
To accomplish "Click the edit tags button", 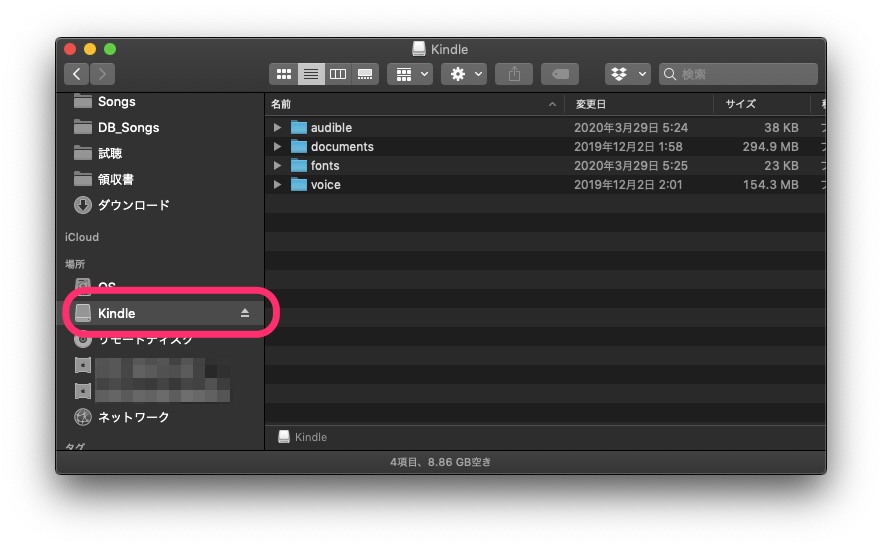I will click(560, 74).
